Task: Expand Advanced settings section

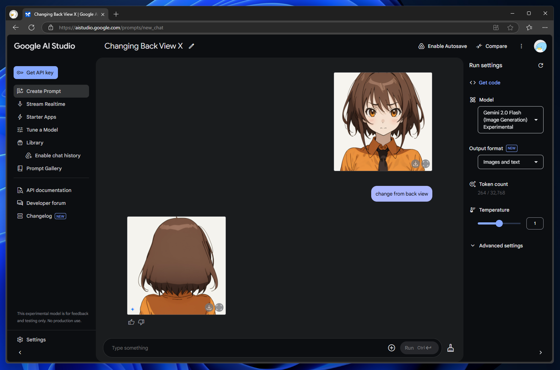Action: click(496, 246)
